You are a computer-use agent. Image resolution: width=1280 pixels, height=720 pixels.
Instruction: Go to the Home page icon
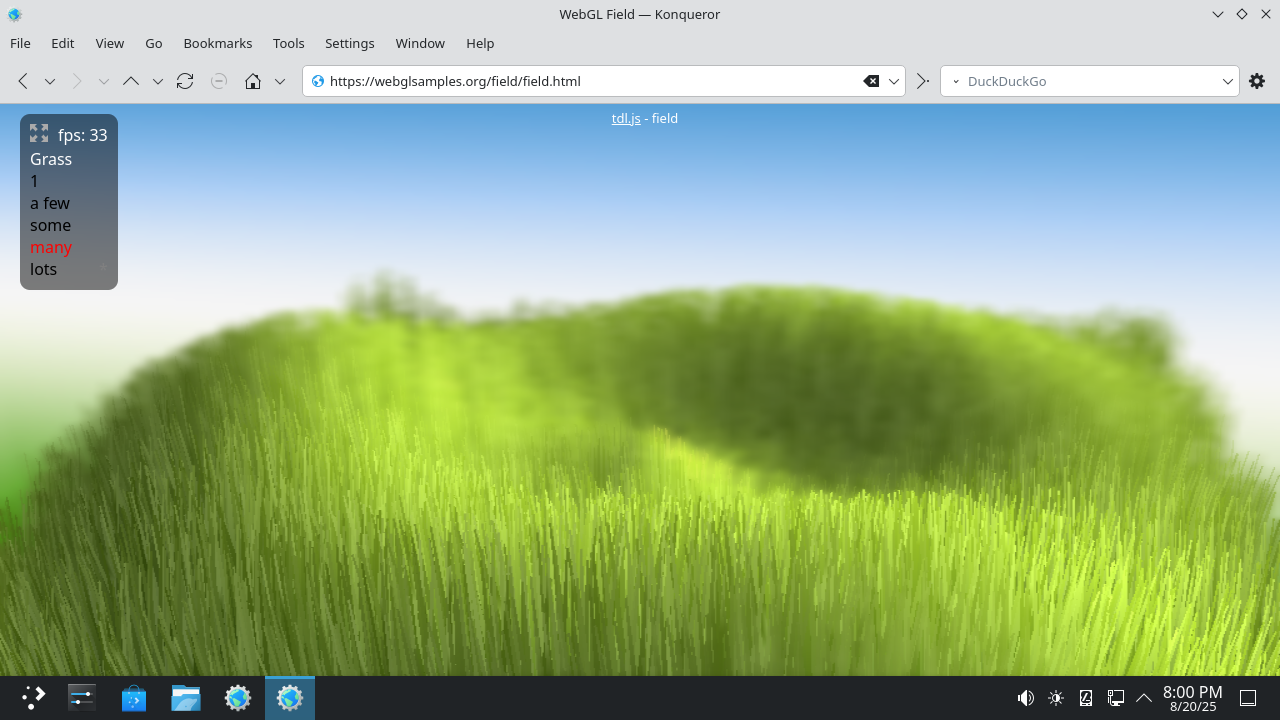(253, 81)
